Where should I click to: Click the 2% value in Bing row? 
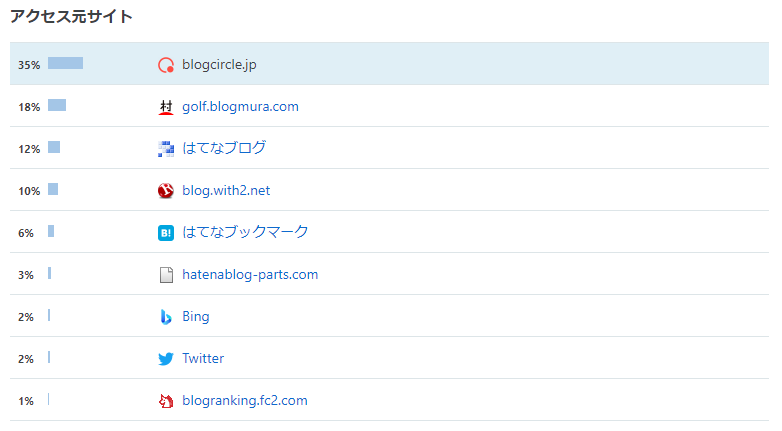tap(26, 317)
